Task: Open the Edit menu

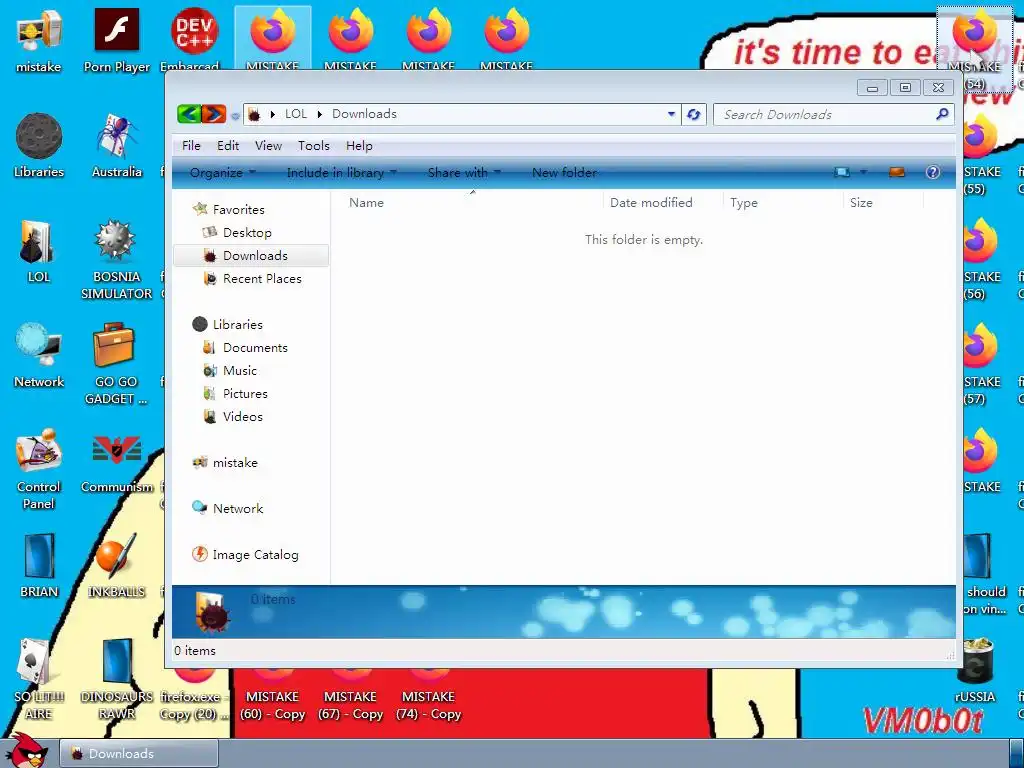Action: coord(228,146)
